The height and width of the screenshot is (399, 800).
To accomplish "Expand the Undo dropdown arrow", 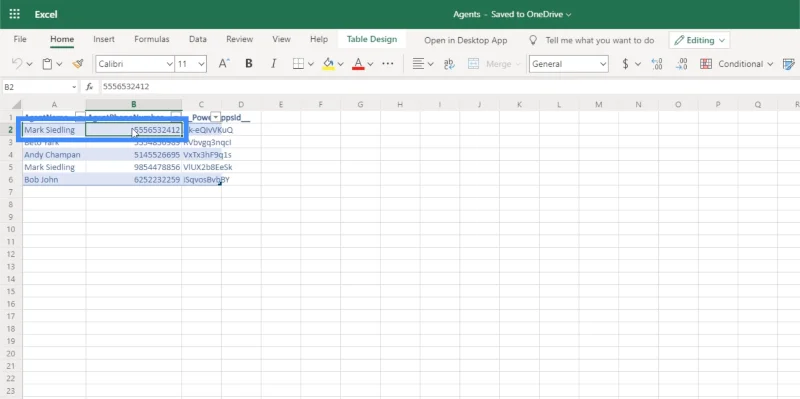I will [29, 64].
